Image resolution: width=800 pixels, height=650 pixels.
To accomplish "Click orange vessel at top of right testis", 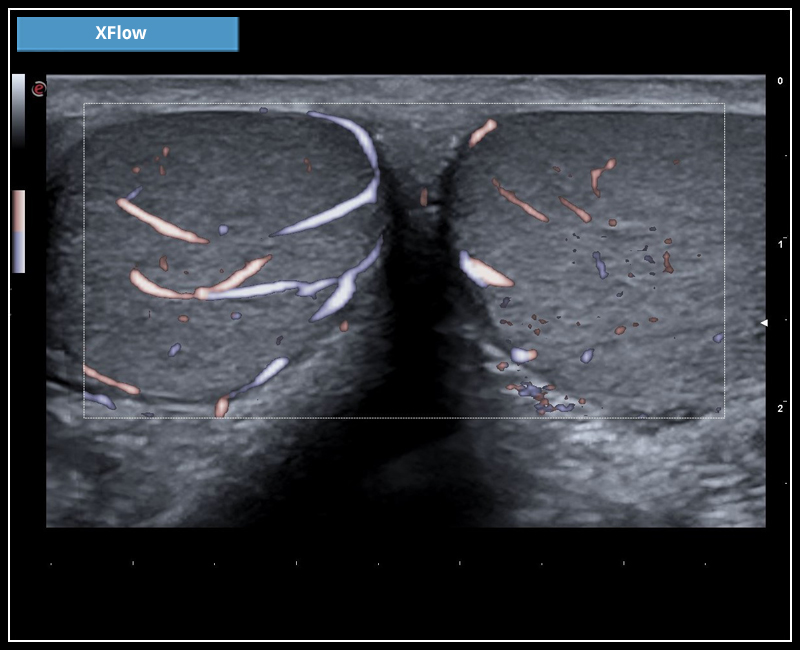I will 482,131.
